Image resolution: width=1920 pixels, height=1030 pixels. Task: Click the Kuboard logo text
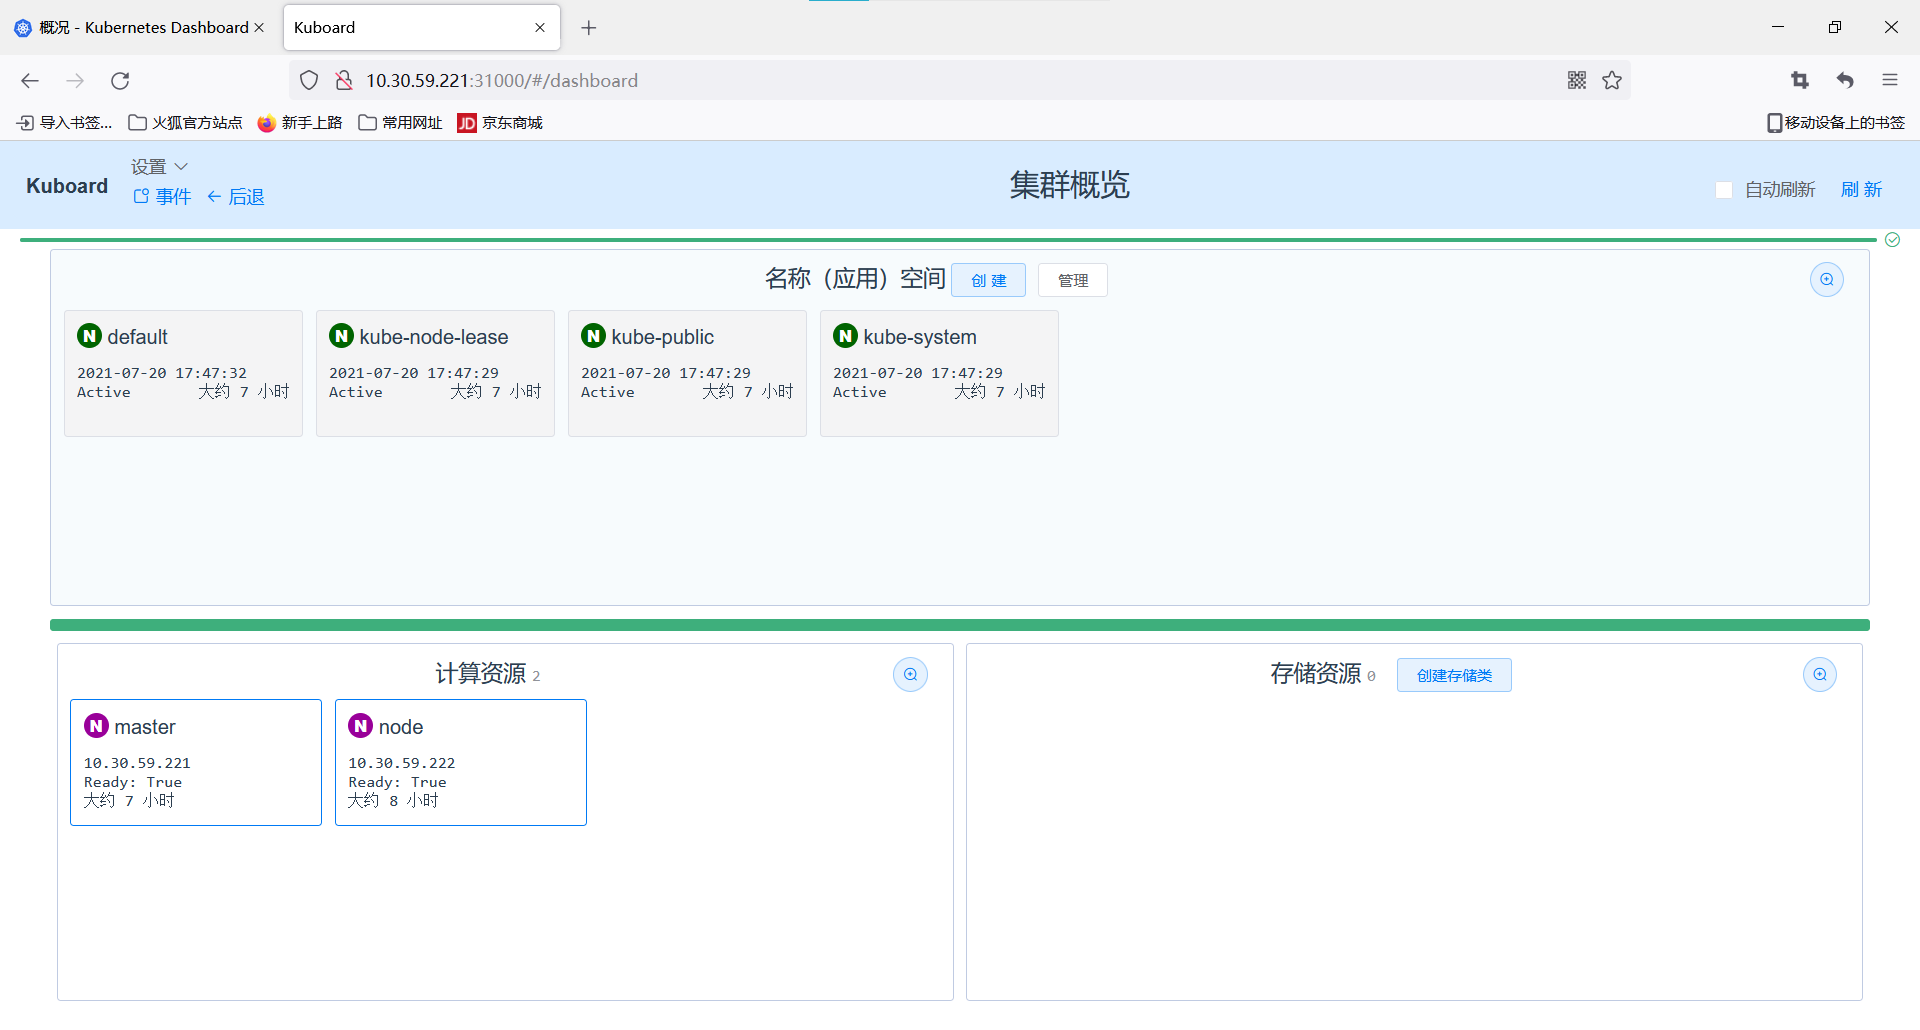click(x=67, y=186)
